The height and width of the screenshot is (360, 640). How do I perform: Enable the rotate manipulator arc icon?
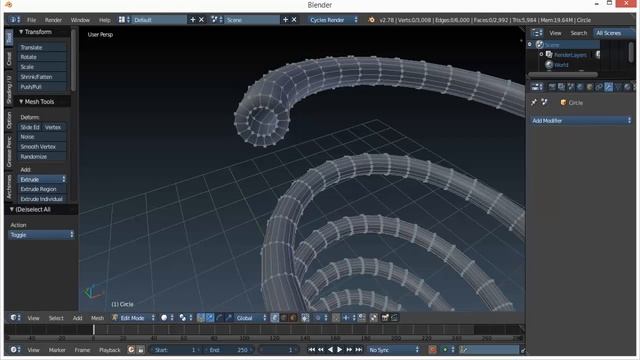click(219, 318)
